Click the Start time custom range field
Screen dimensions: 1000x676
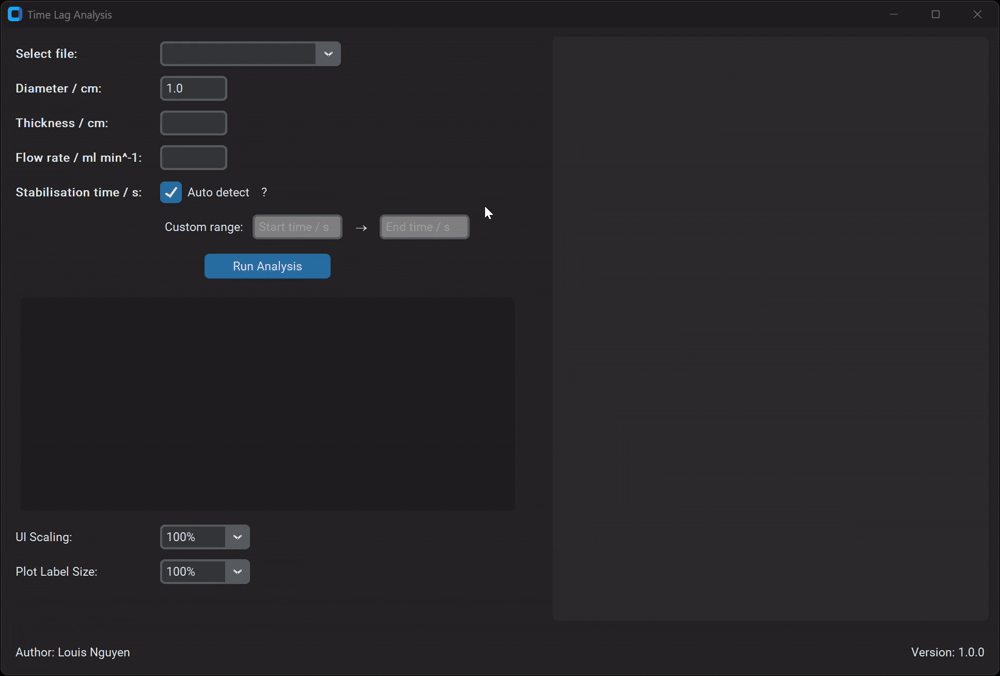coord(297,228)
